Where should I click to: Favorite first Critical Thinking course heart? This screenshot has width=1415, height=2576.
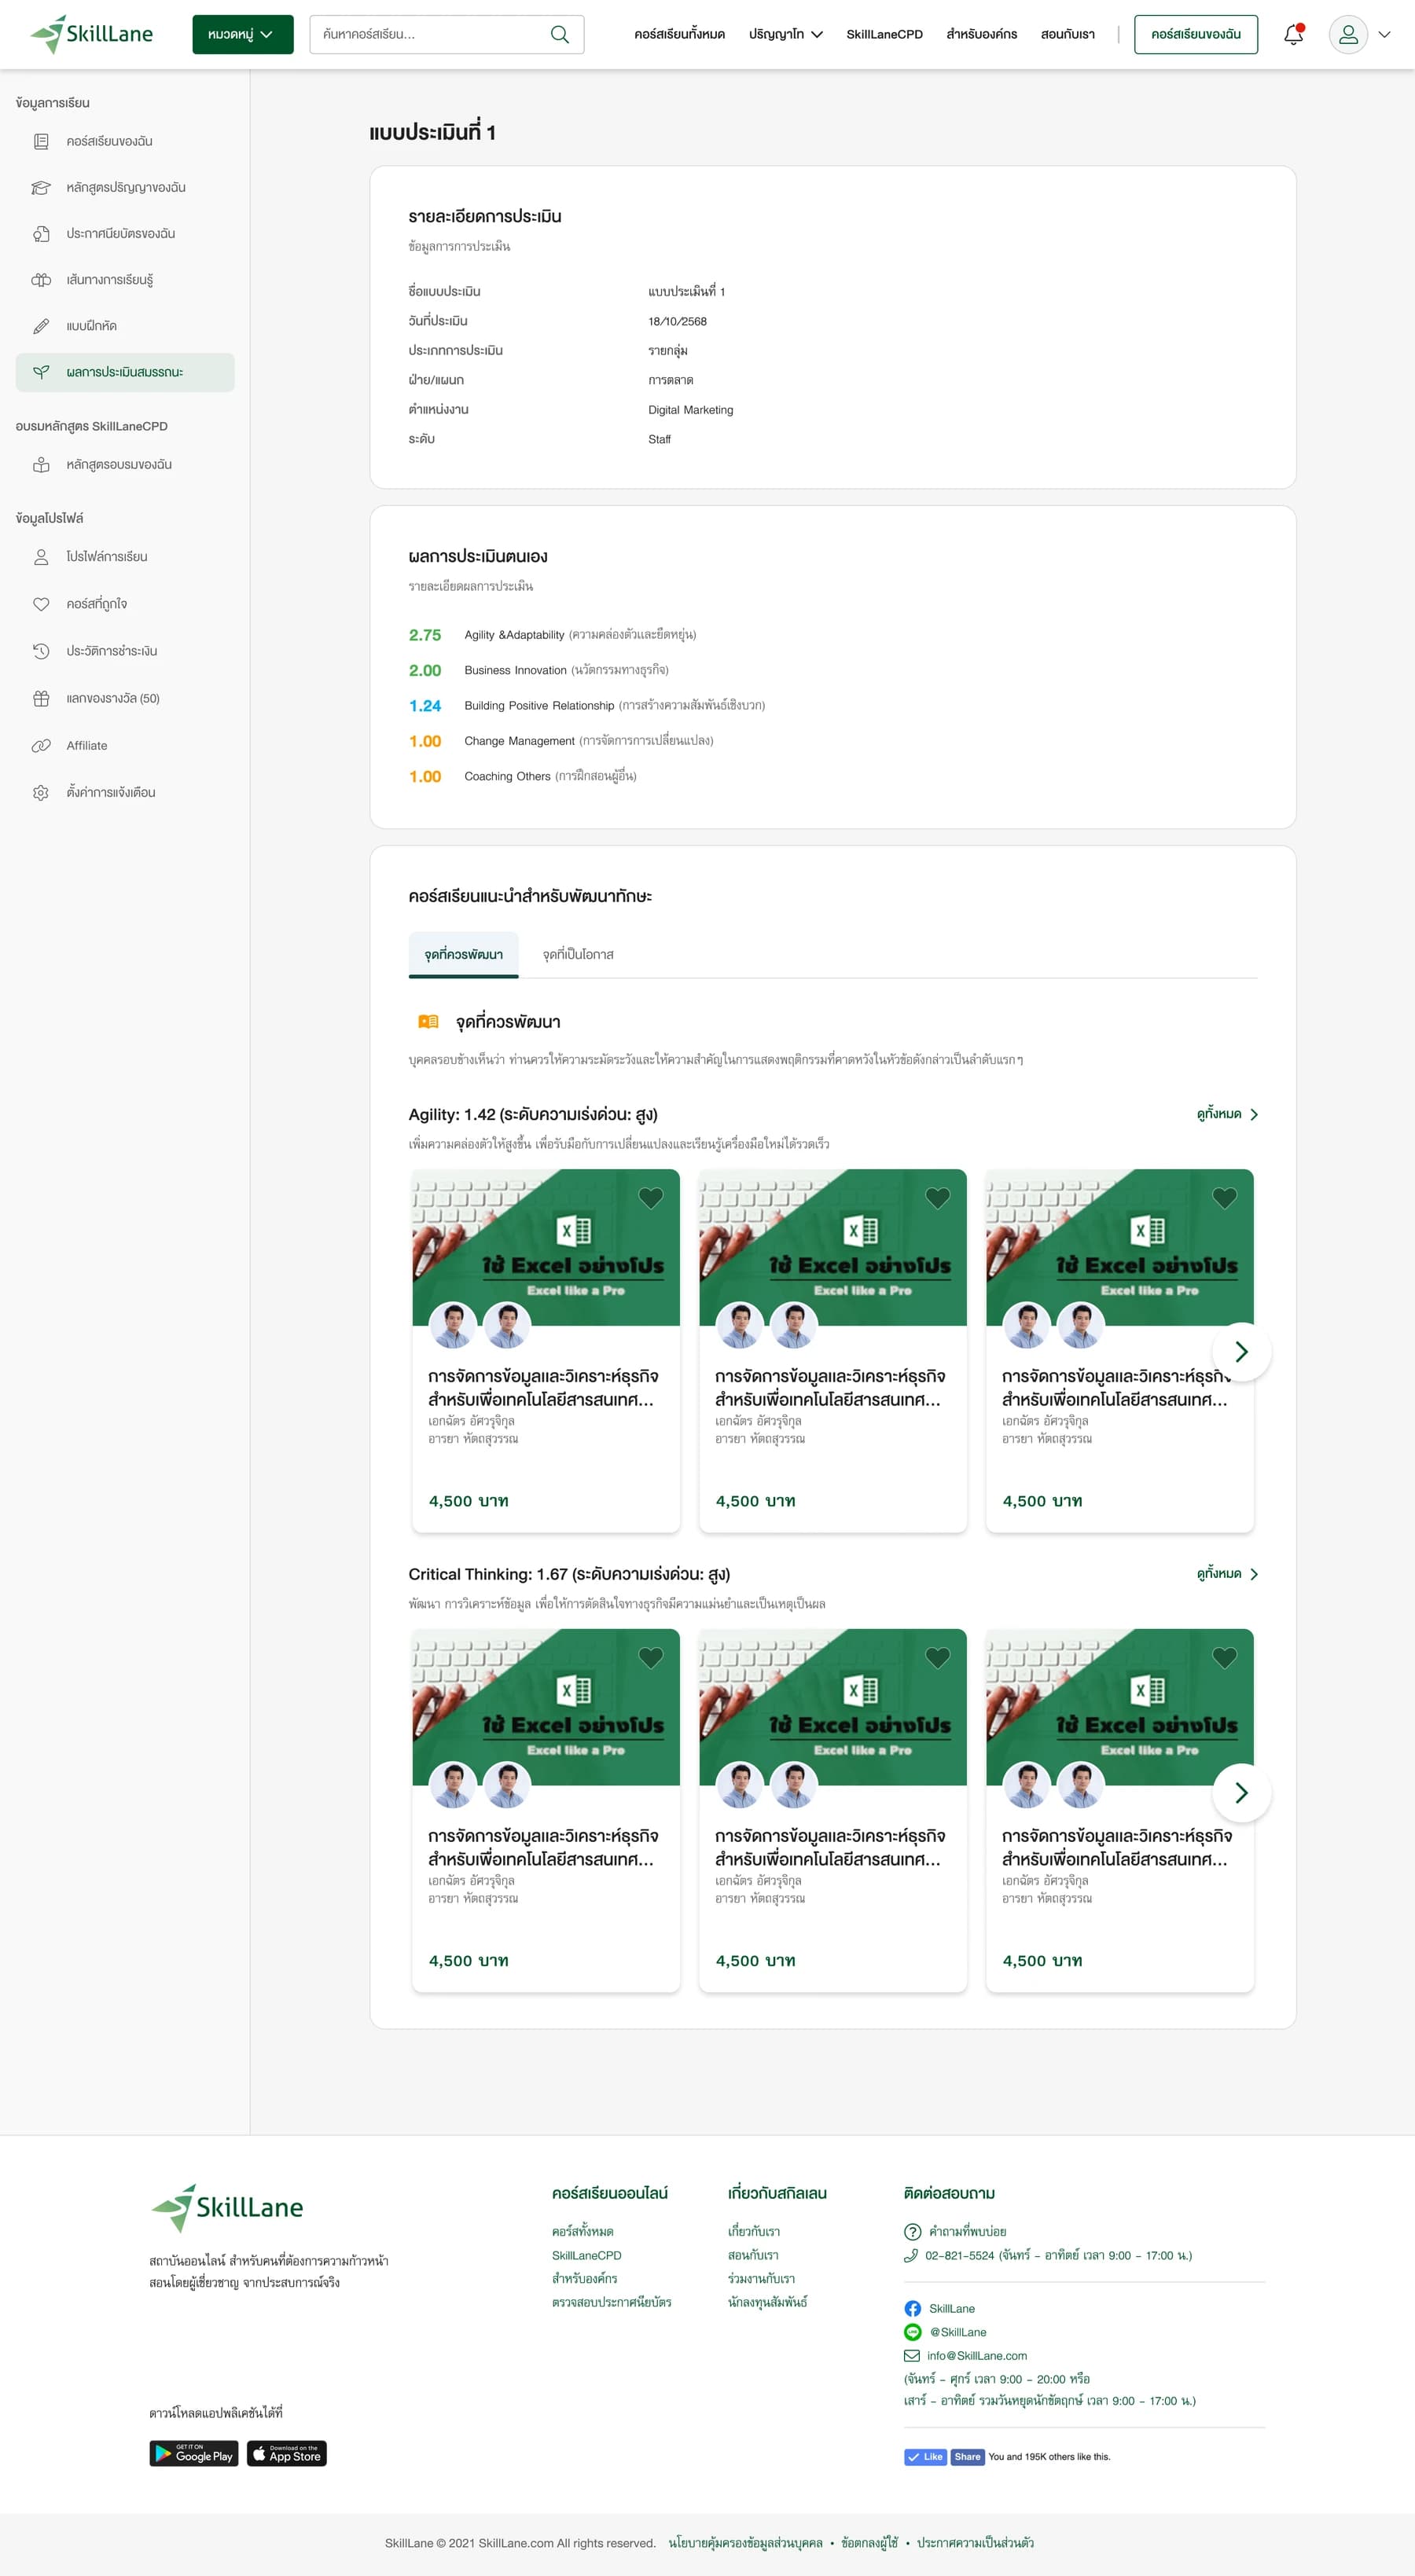pos(651,1657)
